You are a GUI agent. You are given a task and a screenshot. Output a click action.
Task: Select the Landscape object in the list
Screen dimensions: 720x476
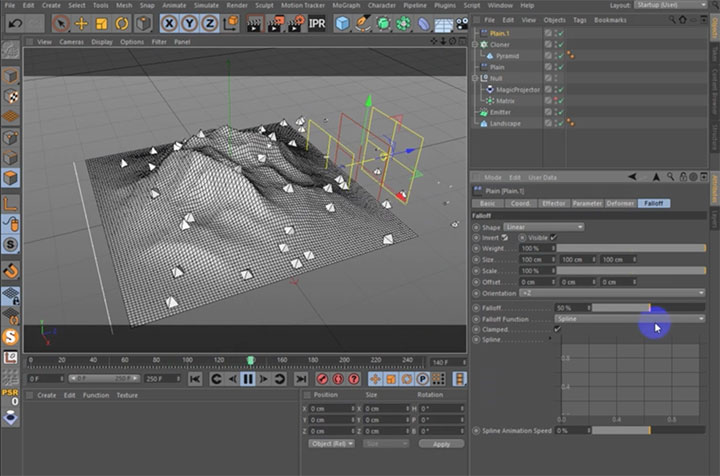point(505,124)
